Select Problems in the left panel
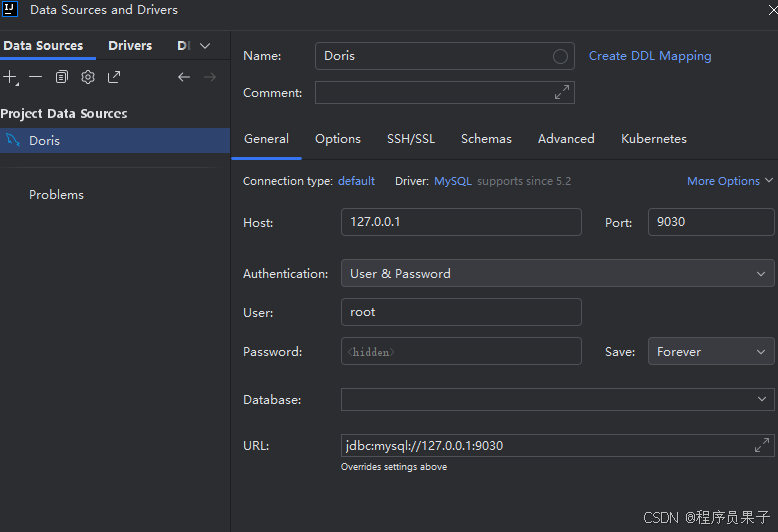The height and width of the screenshot is (532, 778). coord(56,195)
